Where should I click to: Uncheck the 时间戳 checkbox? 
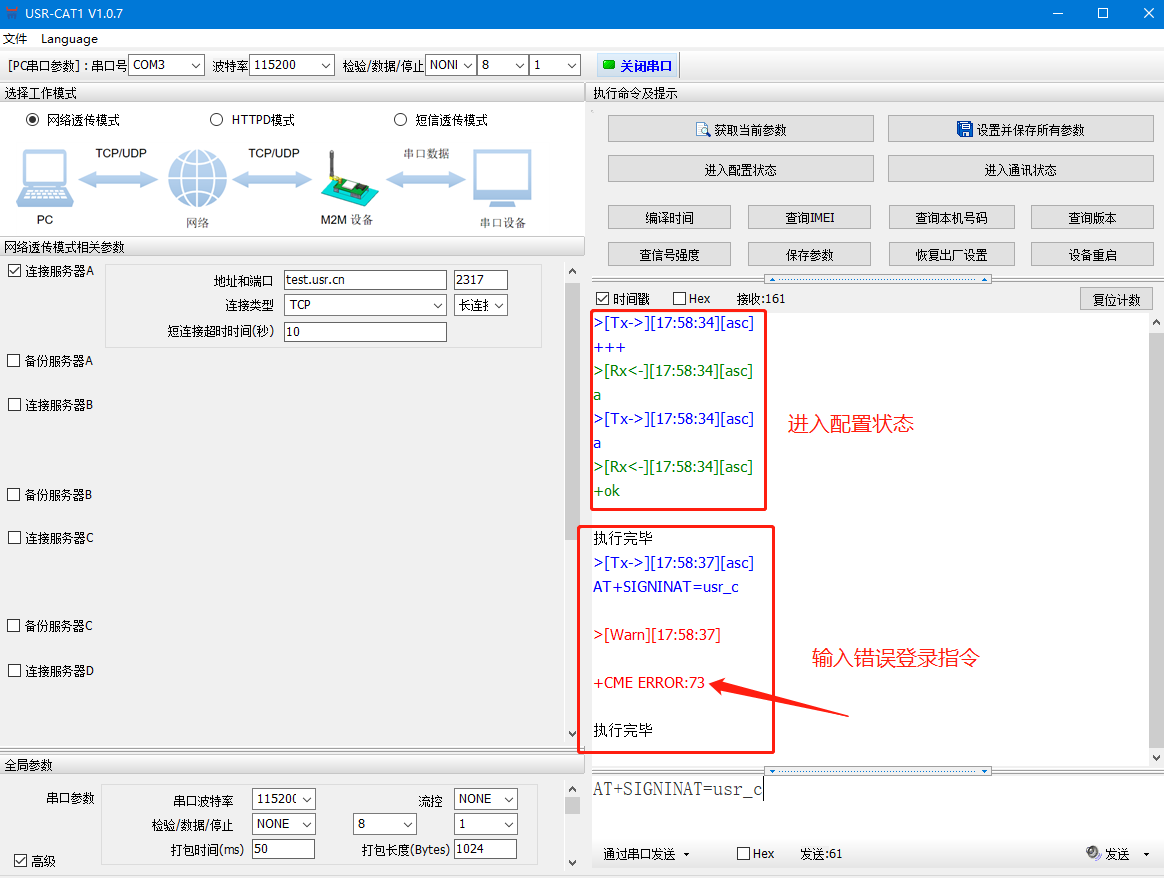click(x=602, y=299)
